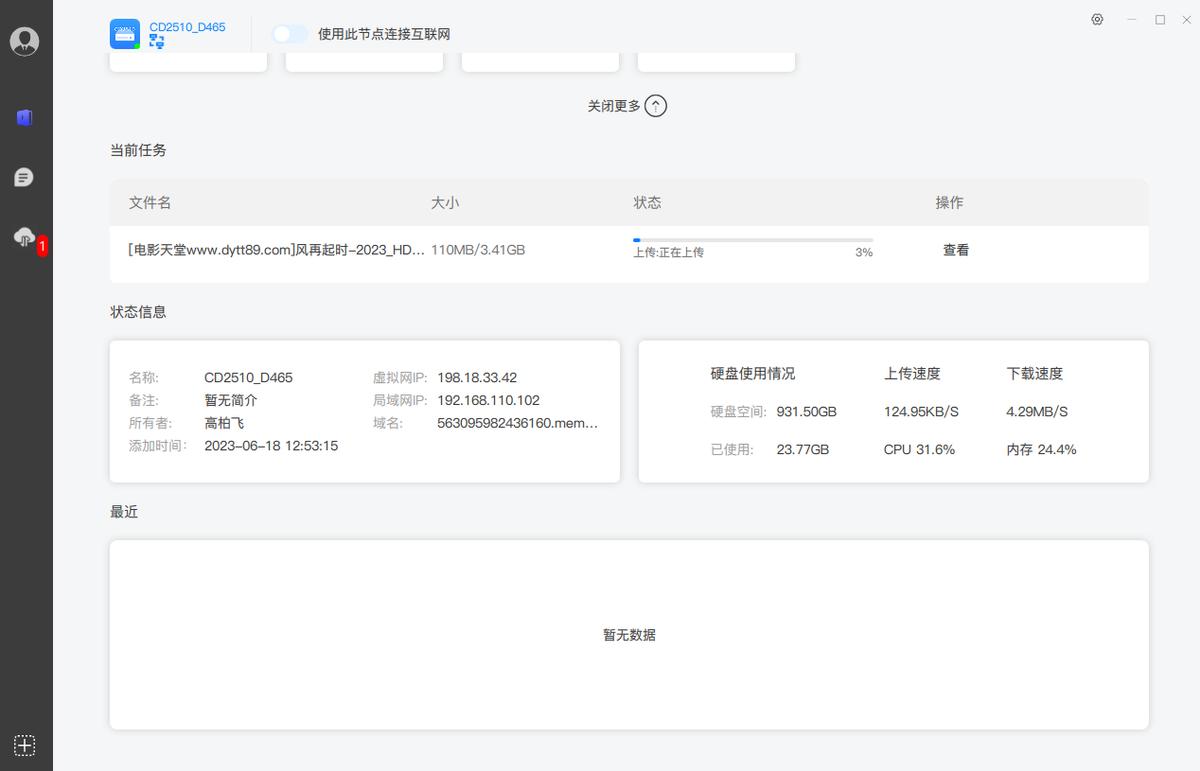Click the CD2510_D465 device icon
The height and width of the screenshot is (771, 1200).
click(124, 33)
